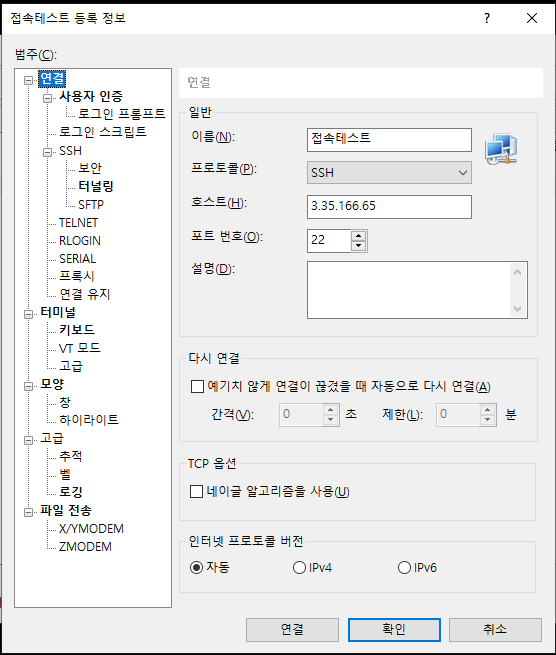Open the SERIAL settings
556x655 pixels.
(77, 259)
